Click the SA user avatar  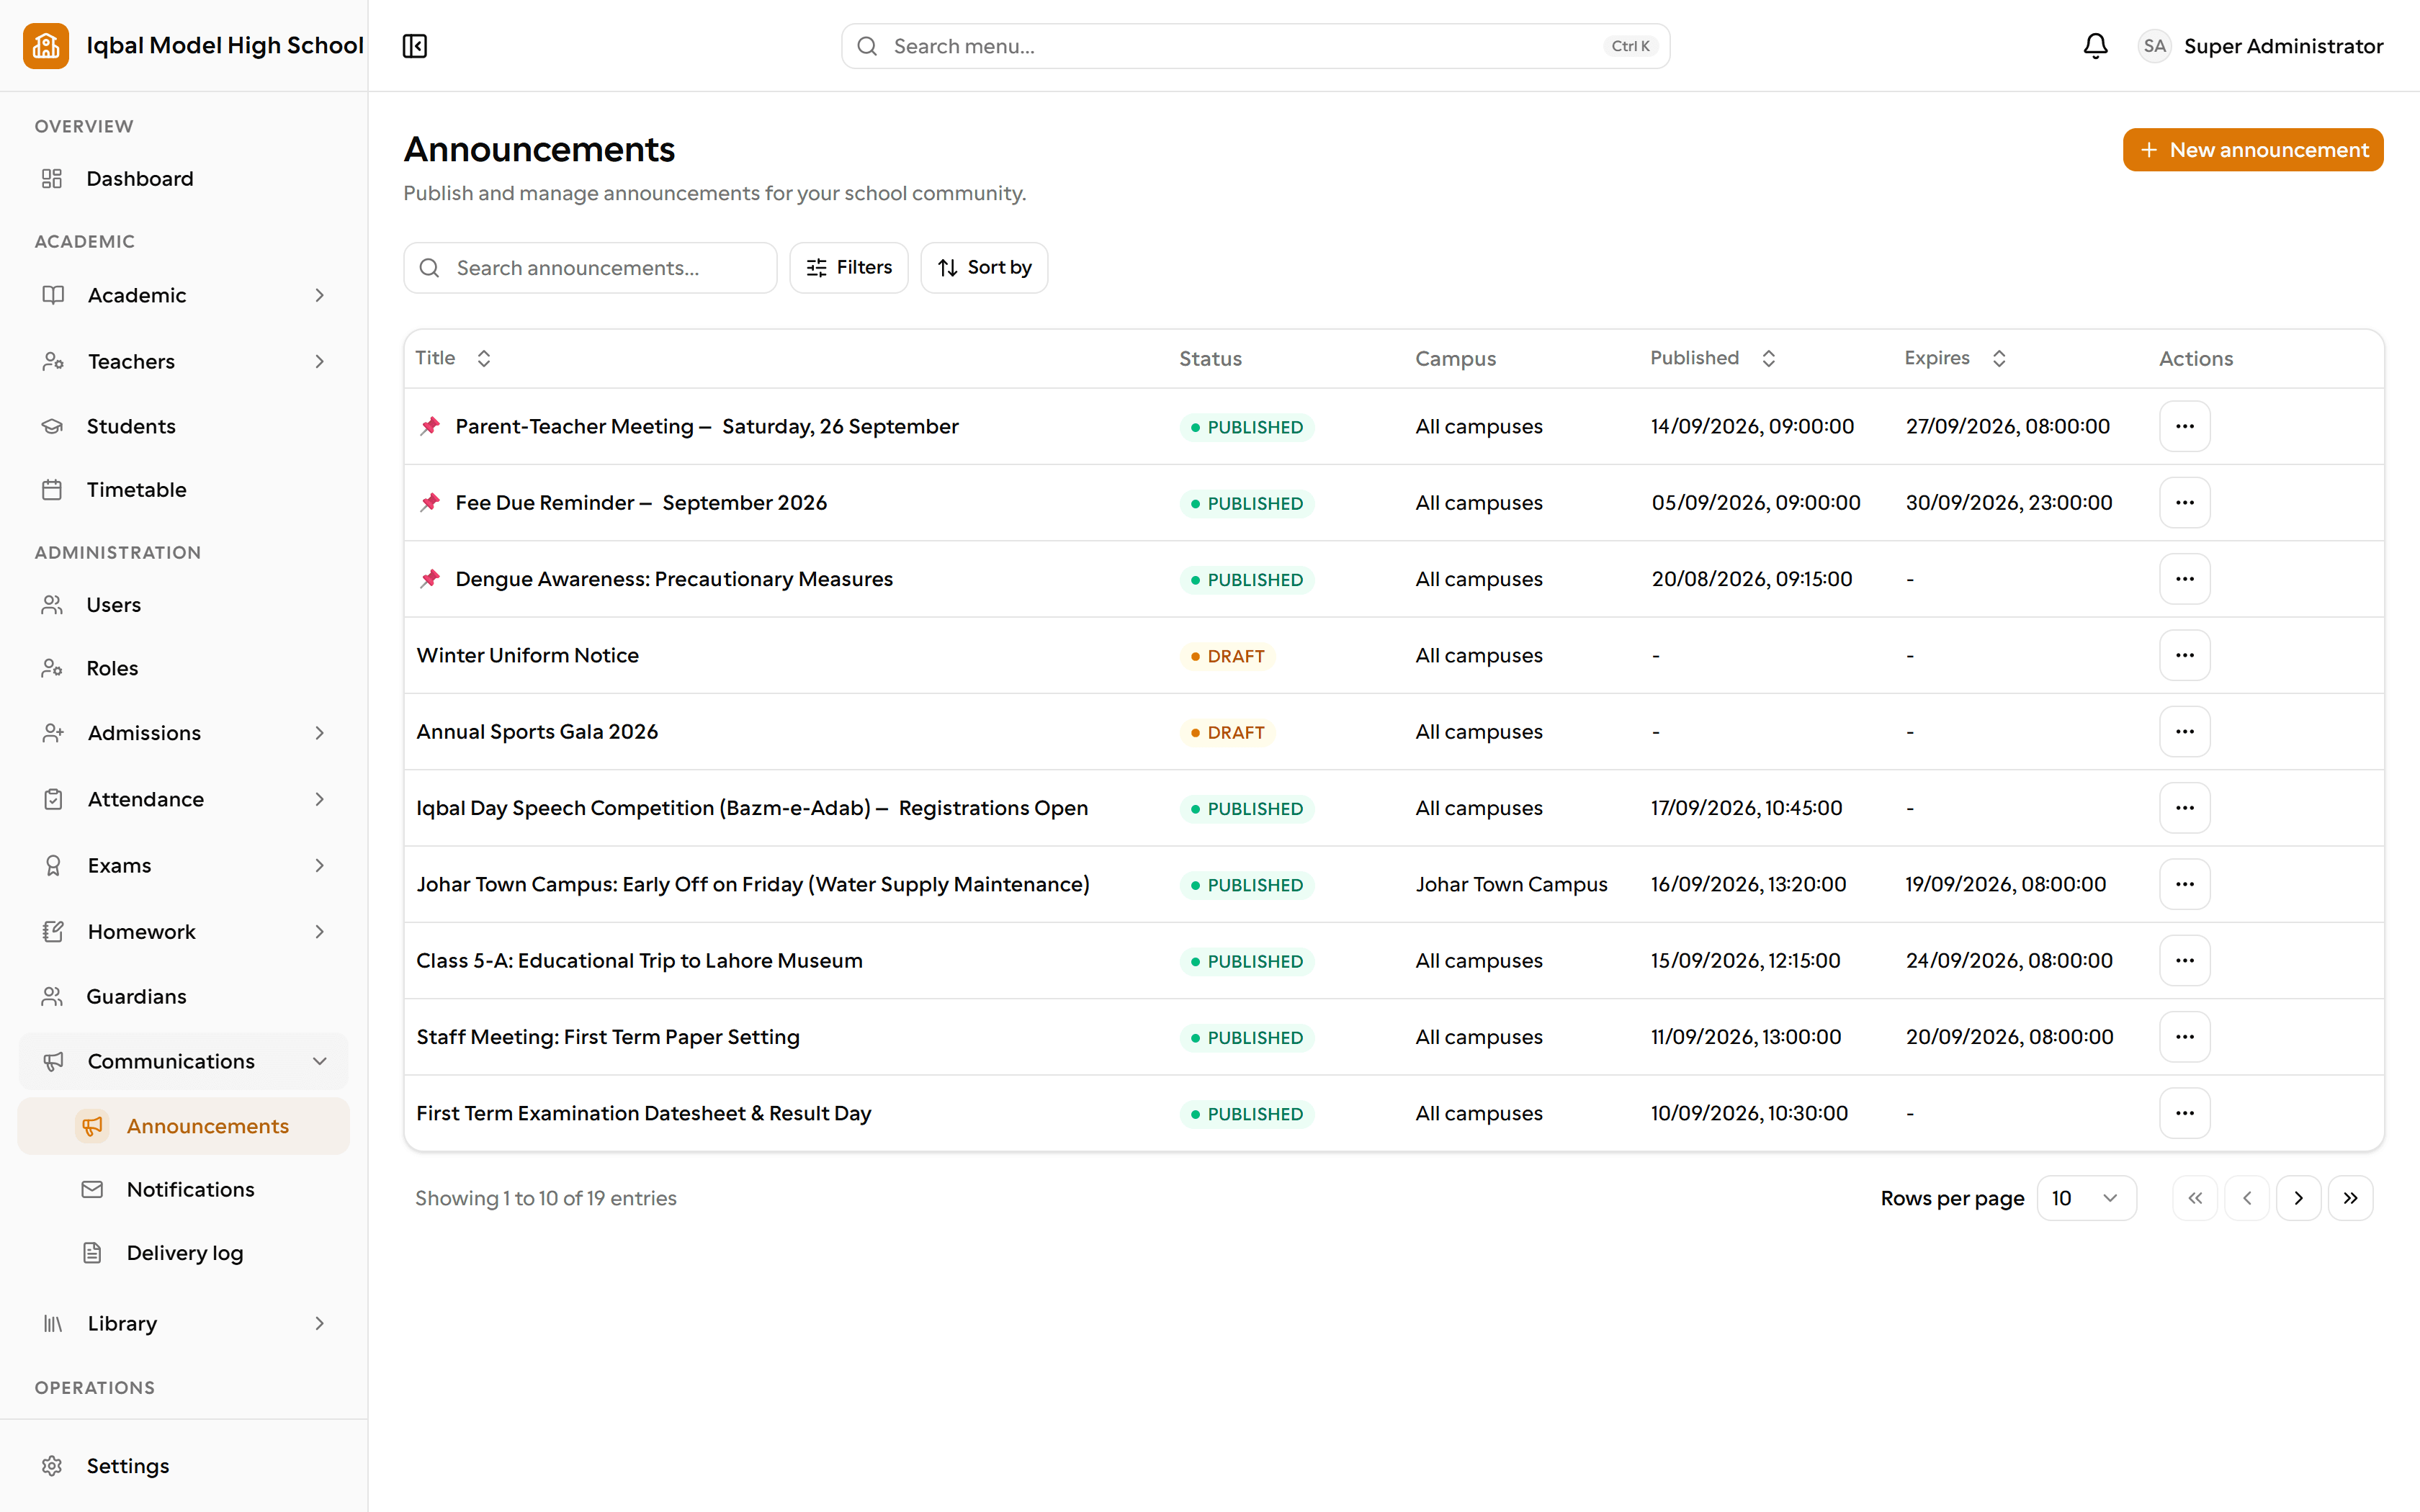click(x=2154, y=46)
